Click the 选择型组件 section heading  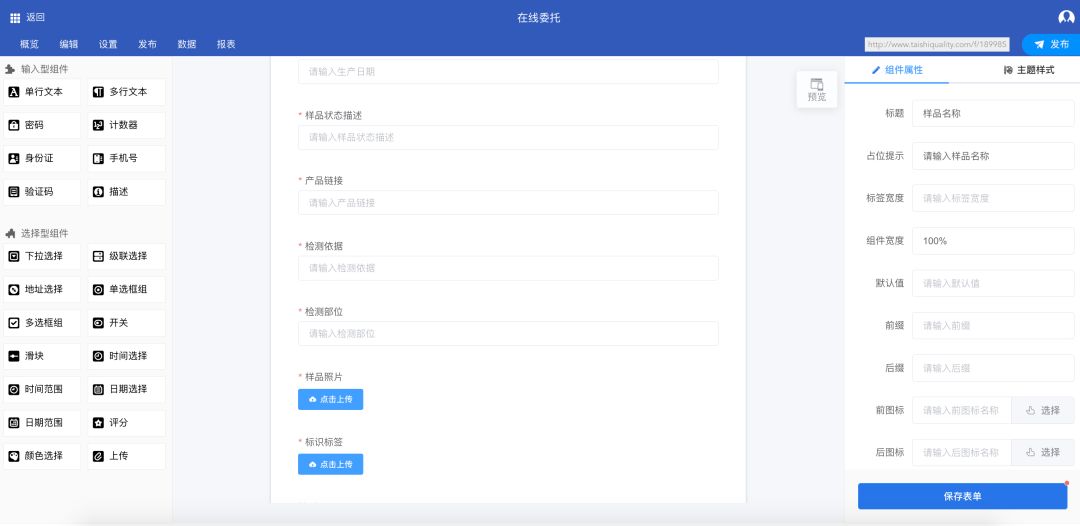point(45,233)
